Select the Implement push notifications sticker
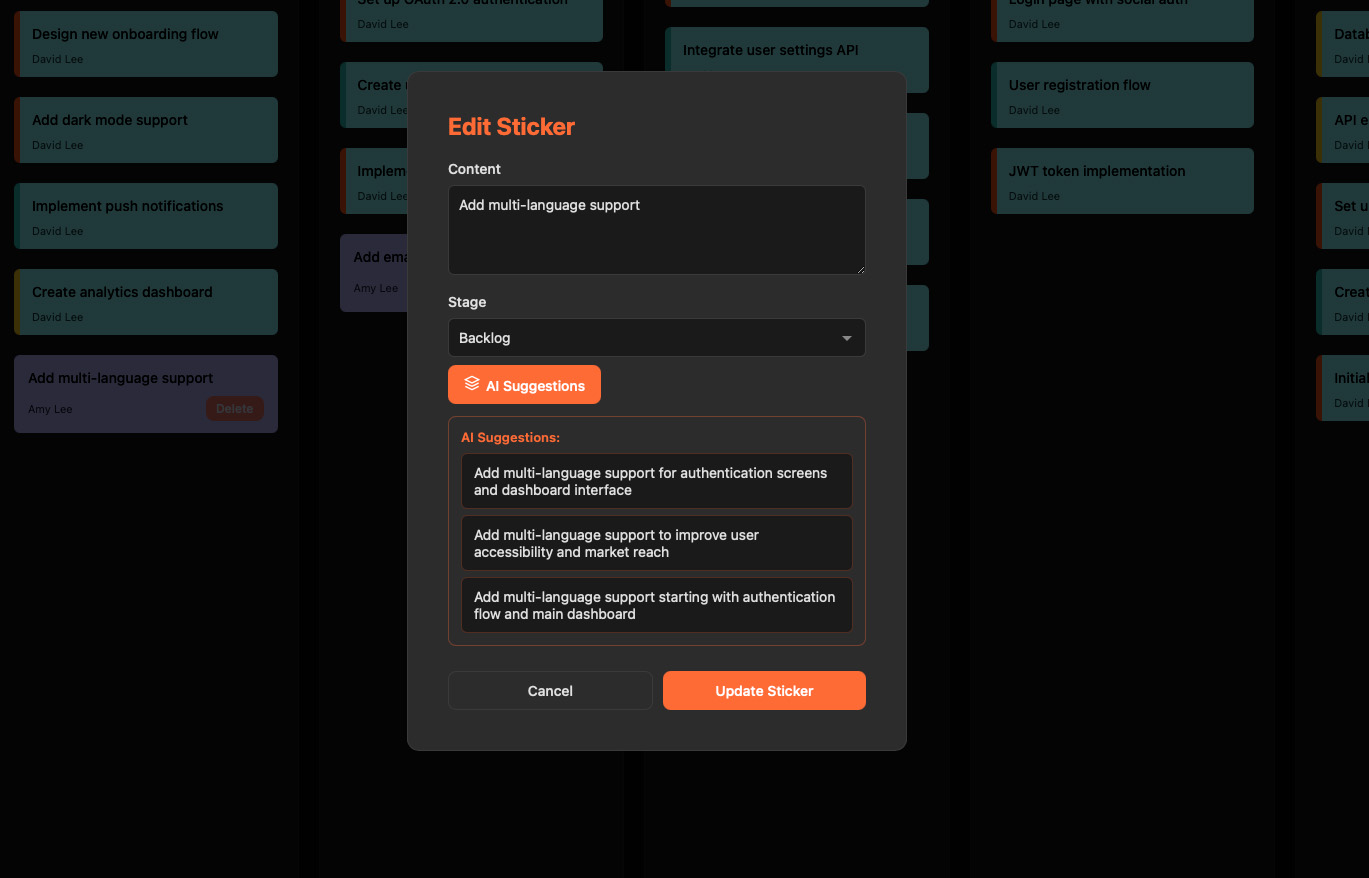 (145, 215)
